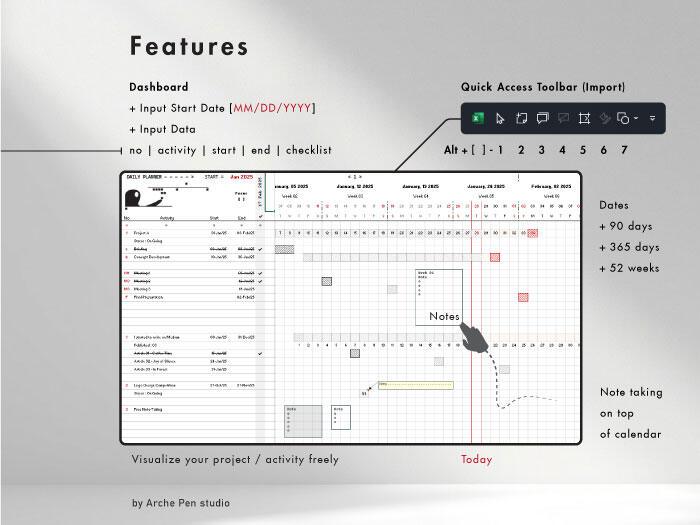
Task: Click the greyed-out comment icon
Action: click(563, 118)
